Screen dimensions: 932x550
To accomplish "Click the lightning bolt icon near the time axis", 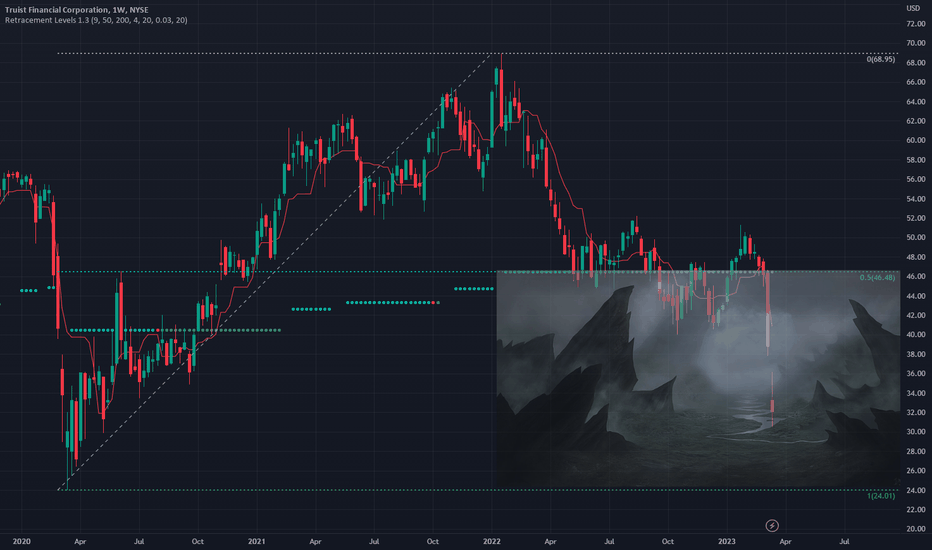I will [x=772, y=526].
